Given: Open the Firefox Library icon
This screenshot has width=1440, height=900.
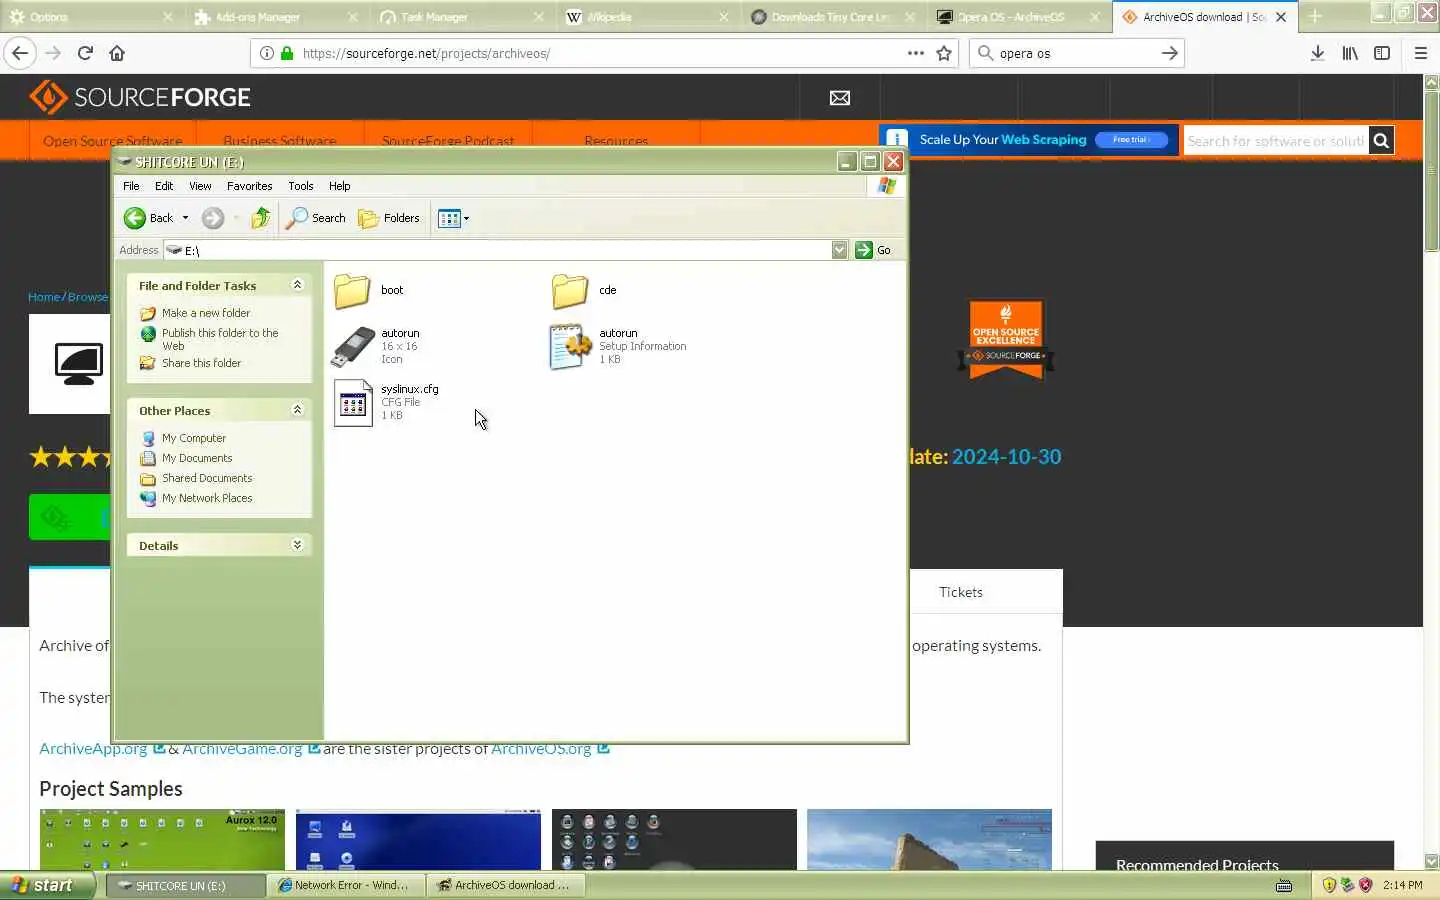Looking at the screenshot, I should point(1350,53).
